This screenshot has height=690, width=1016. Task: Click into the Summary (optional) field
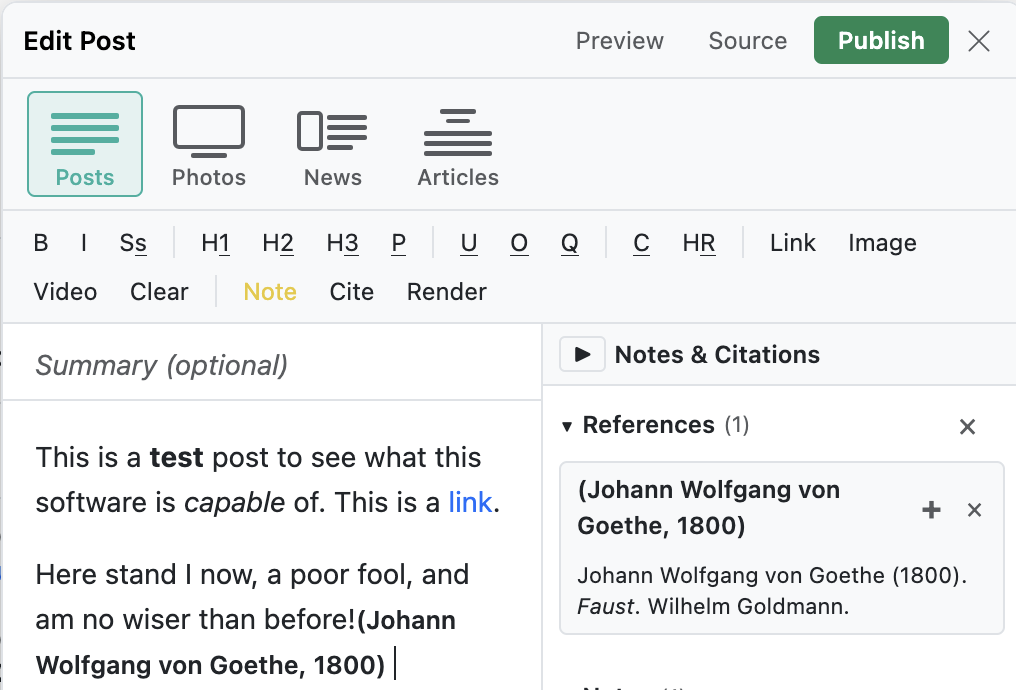tap(272, 365)
